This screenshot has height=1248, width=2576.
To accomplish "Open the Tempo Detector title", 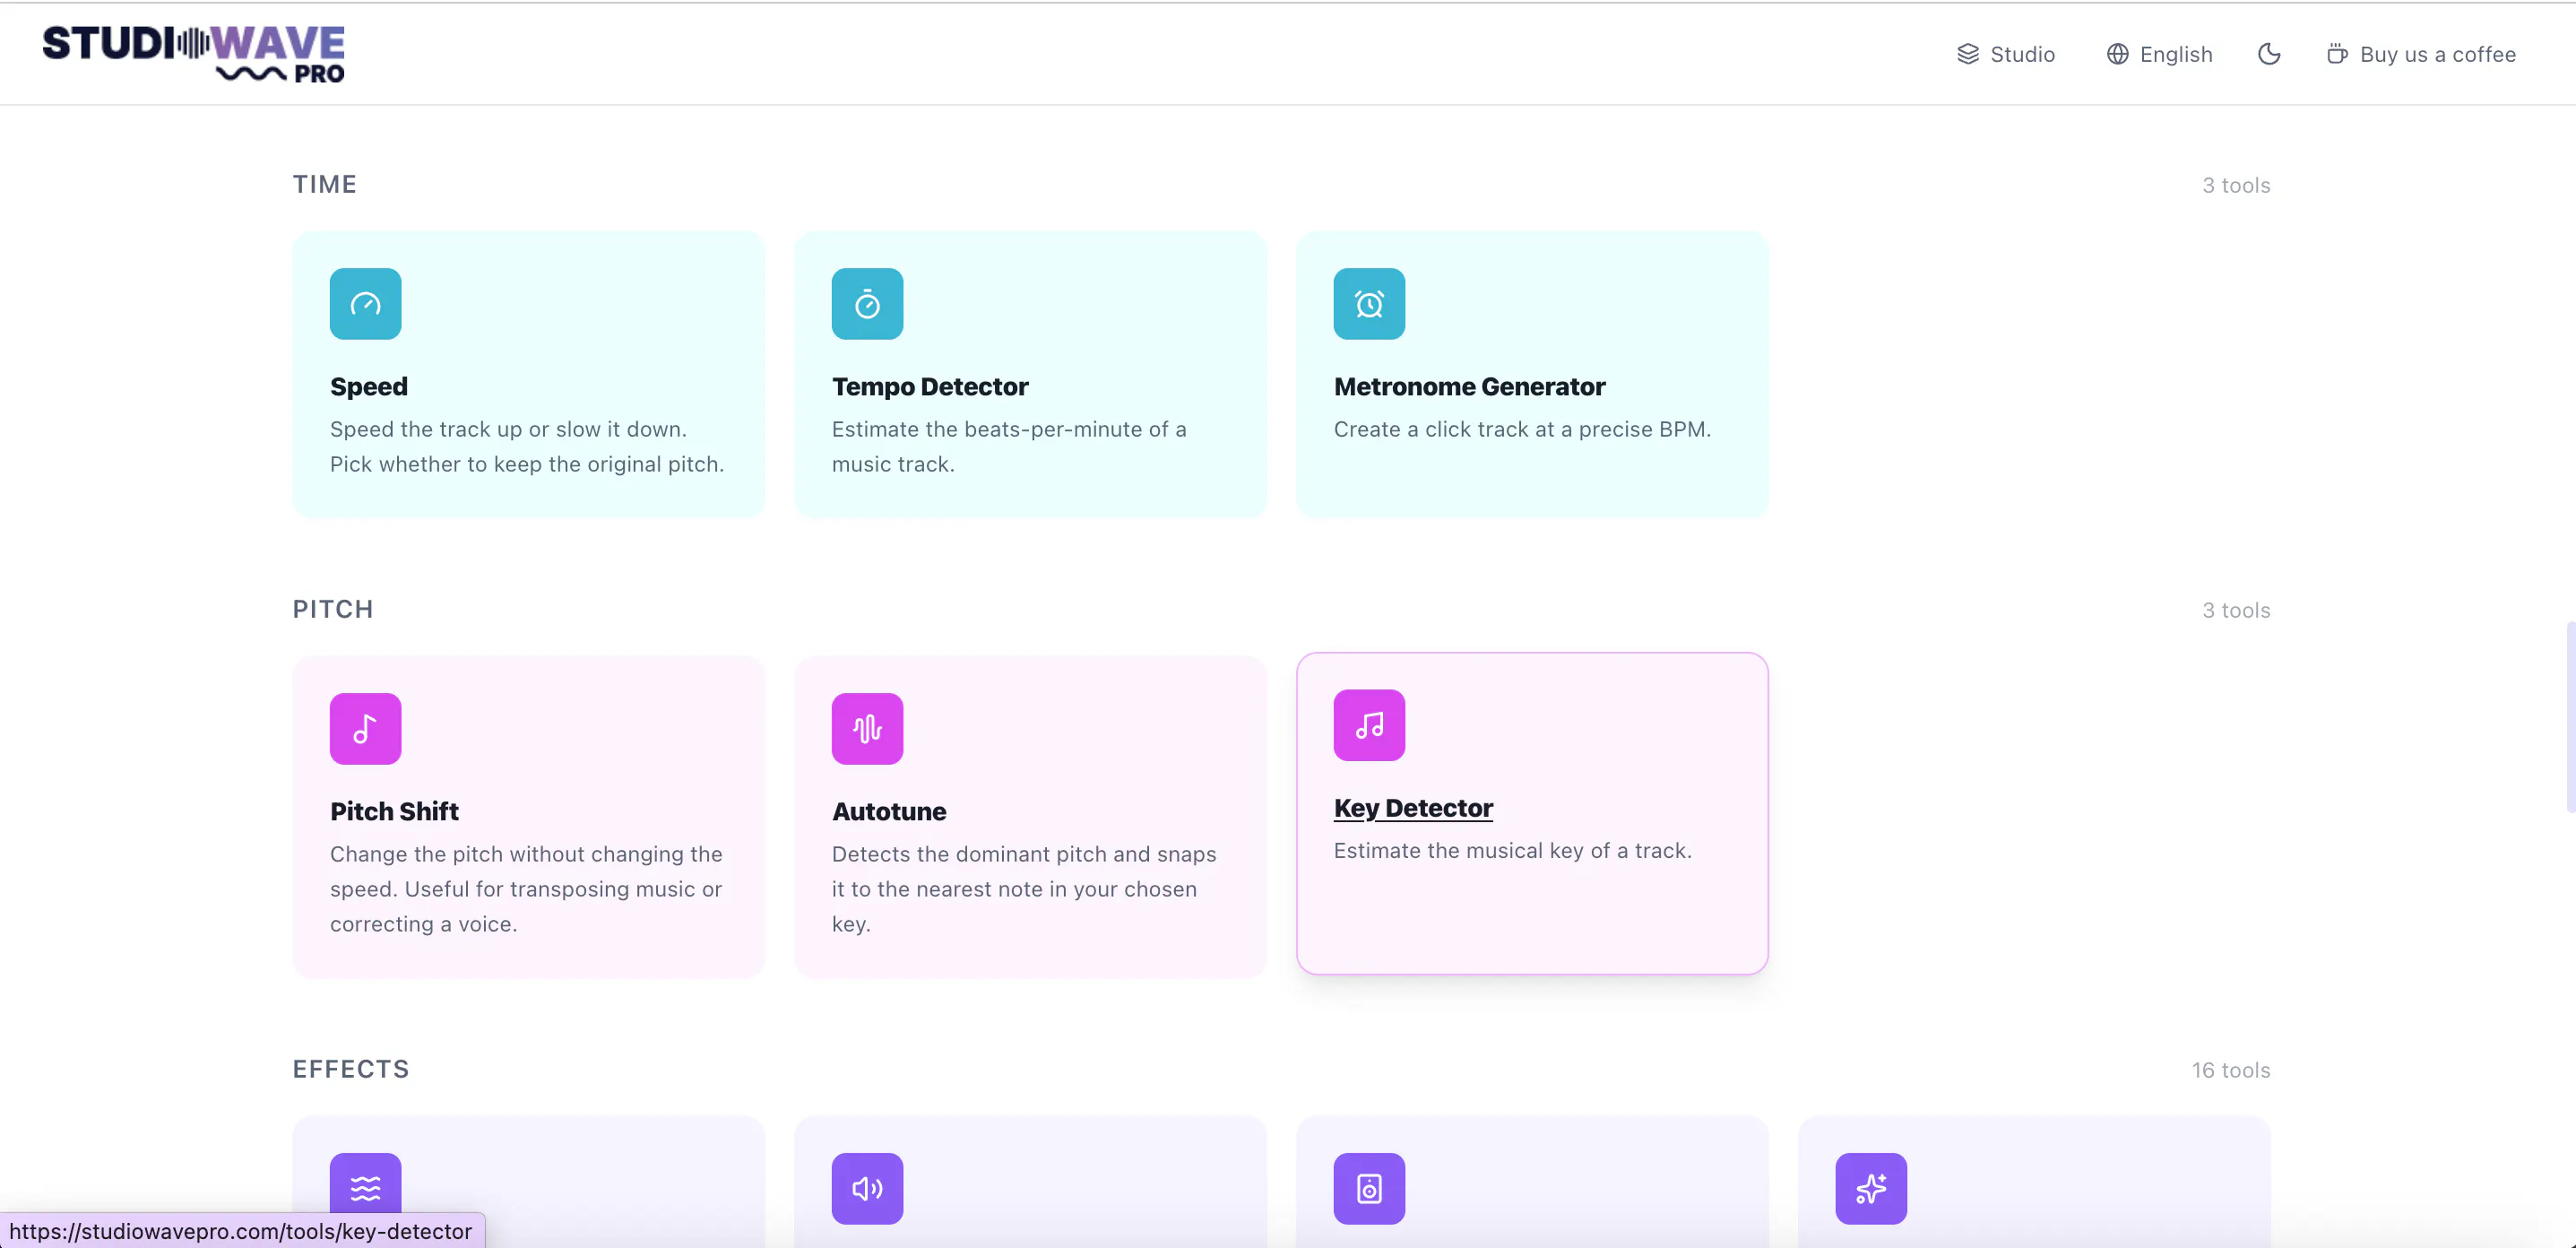I will (930, 387).
